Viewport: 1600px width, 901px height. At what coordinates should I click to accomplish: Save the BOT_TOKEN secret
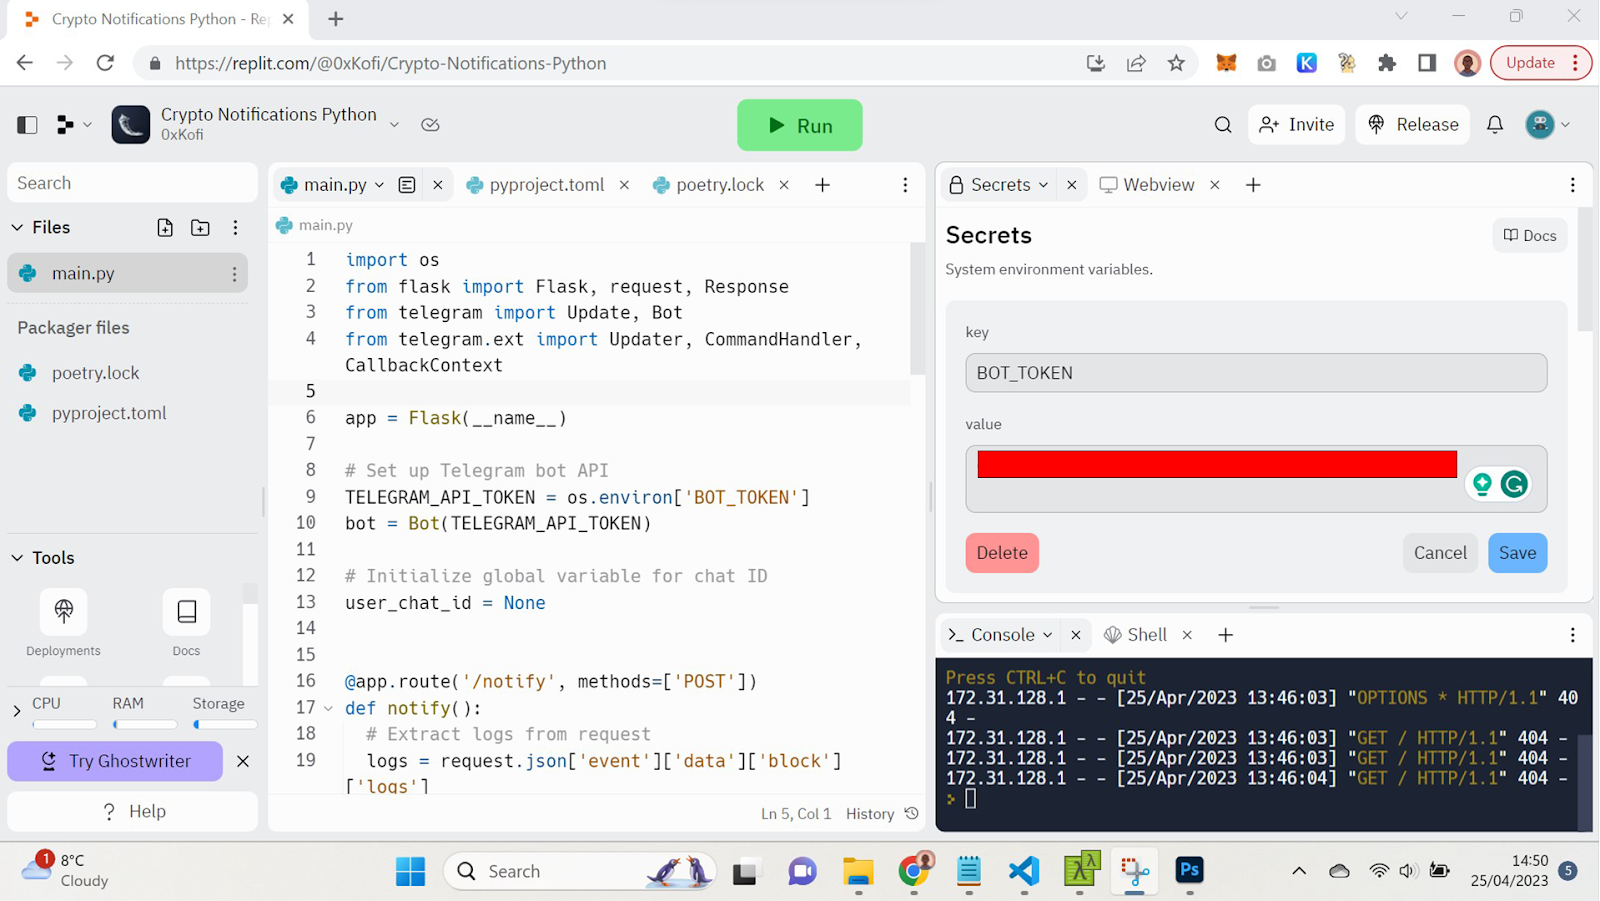(1516, 553)
